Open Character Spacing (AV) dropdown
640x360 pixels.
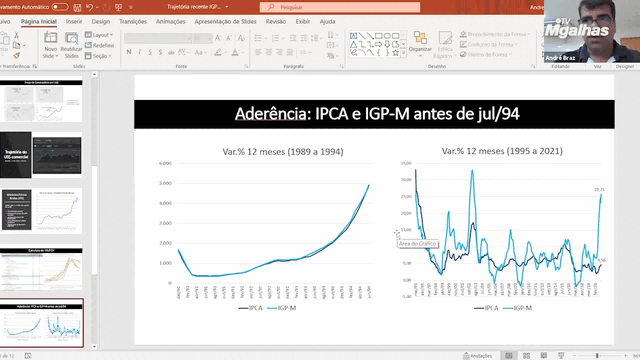(x=183, y=52)
